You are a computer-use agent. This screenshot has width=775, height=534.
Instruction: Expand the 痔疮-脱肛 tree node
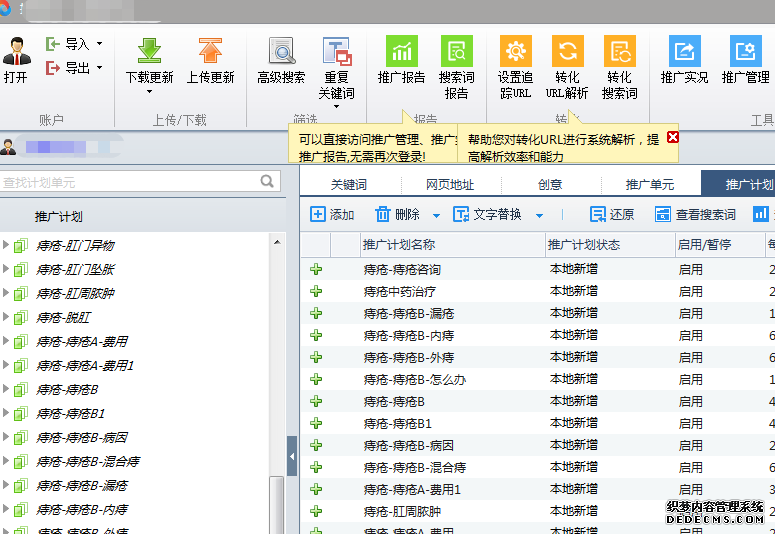tap(6, 317)
